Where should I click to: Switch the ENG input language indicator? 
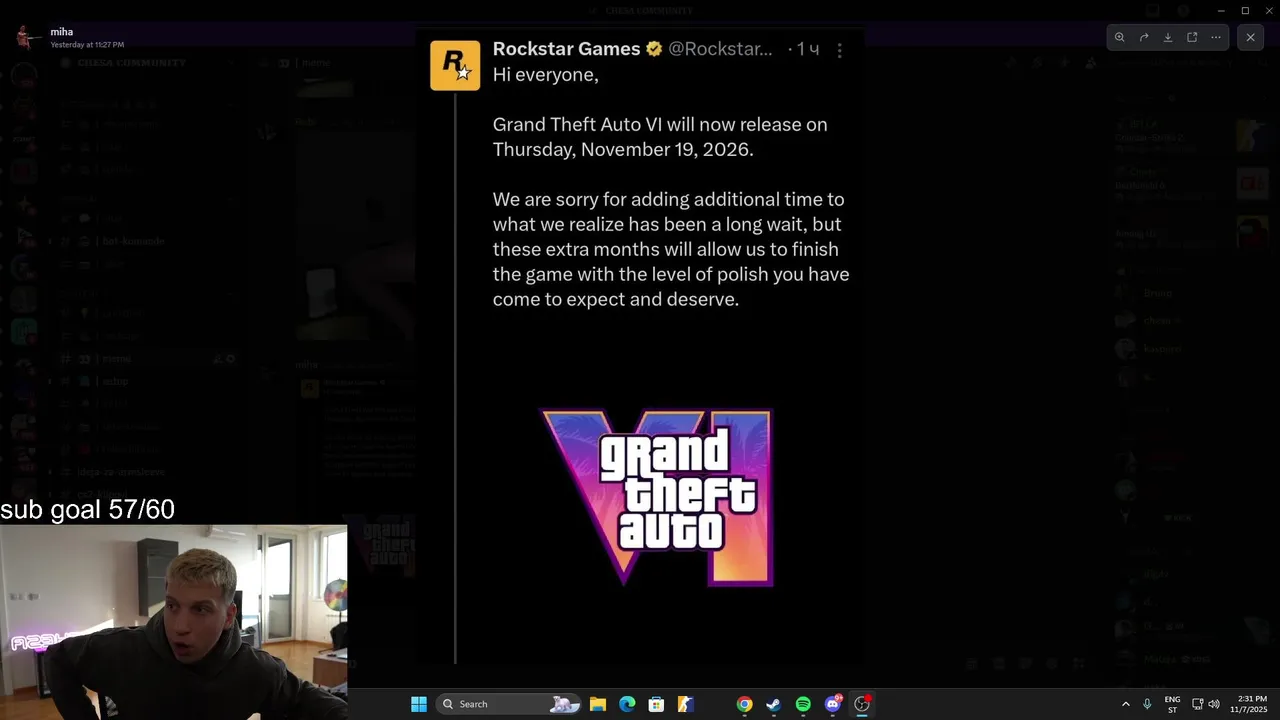tap(1172, 704)
